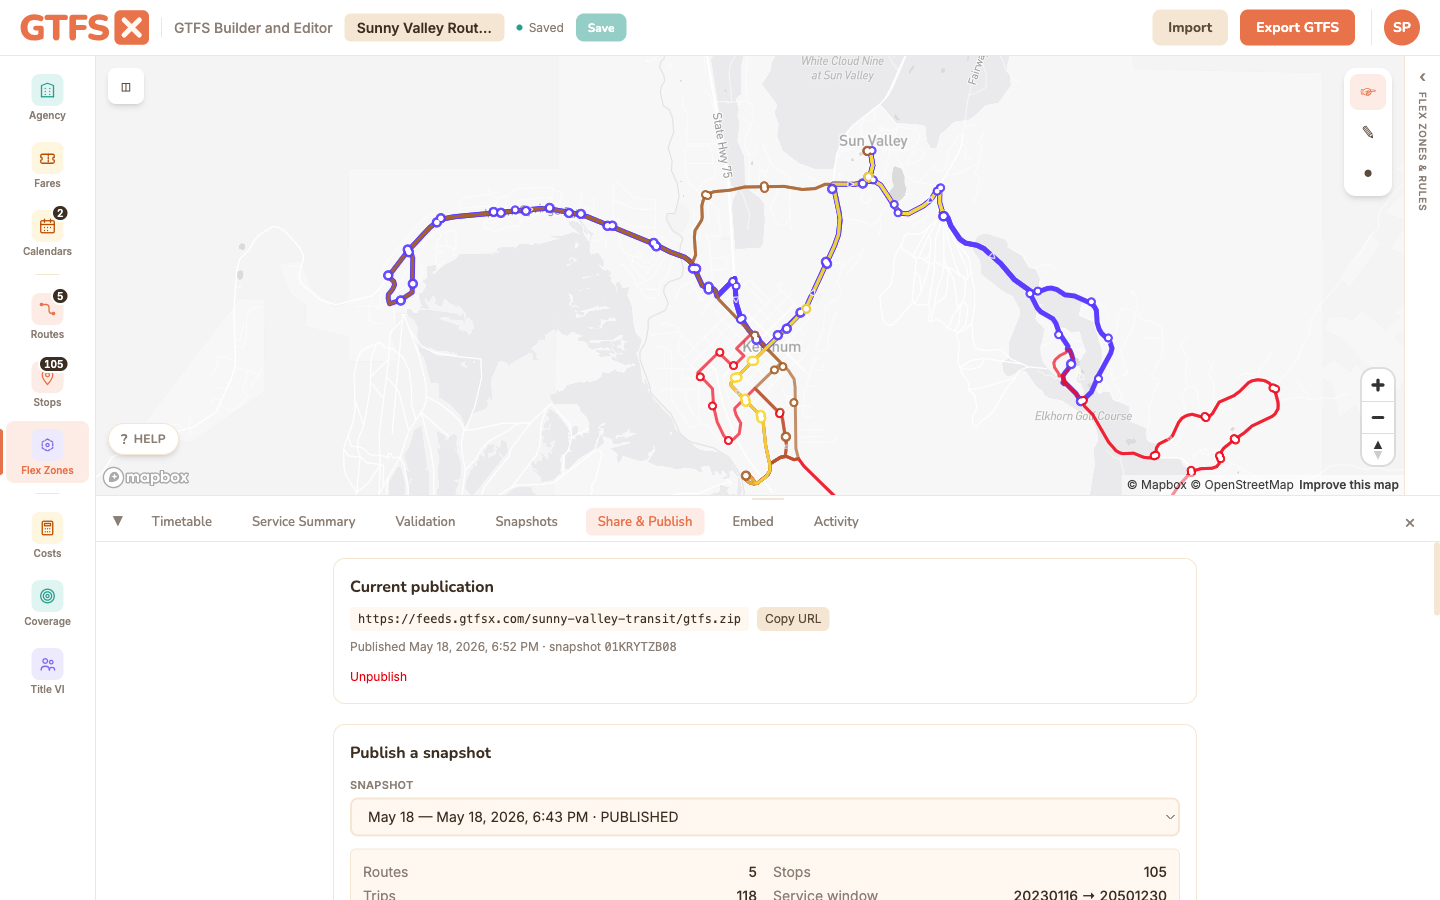Click the Improve this map link
Screen dimensions: 1440x900
tap(1349, 485)
